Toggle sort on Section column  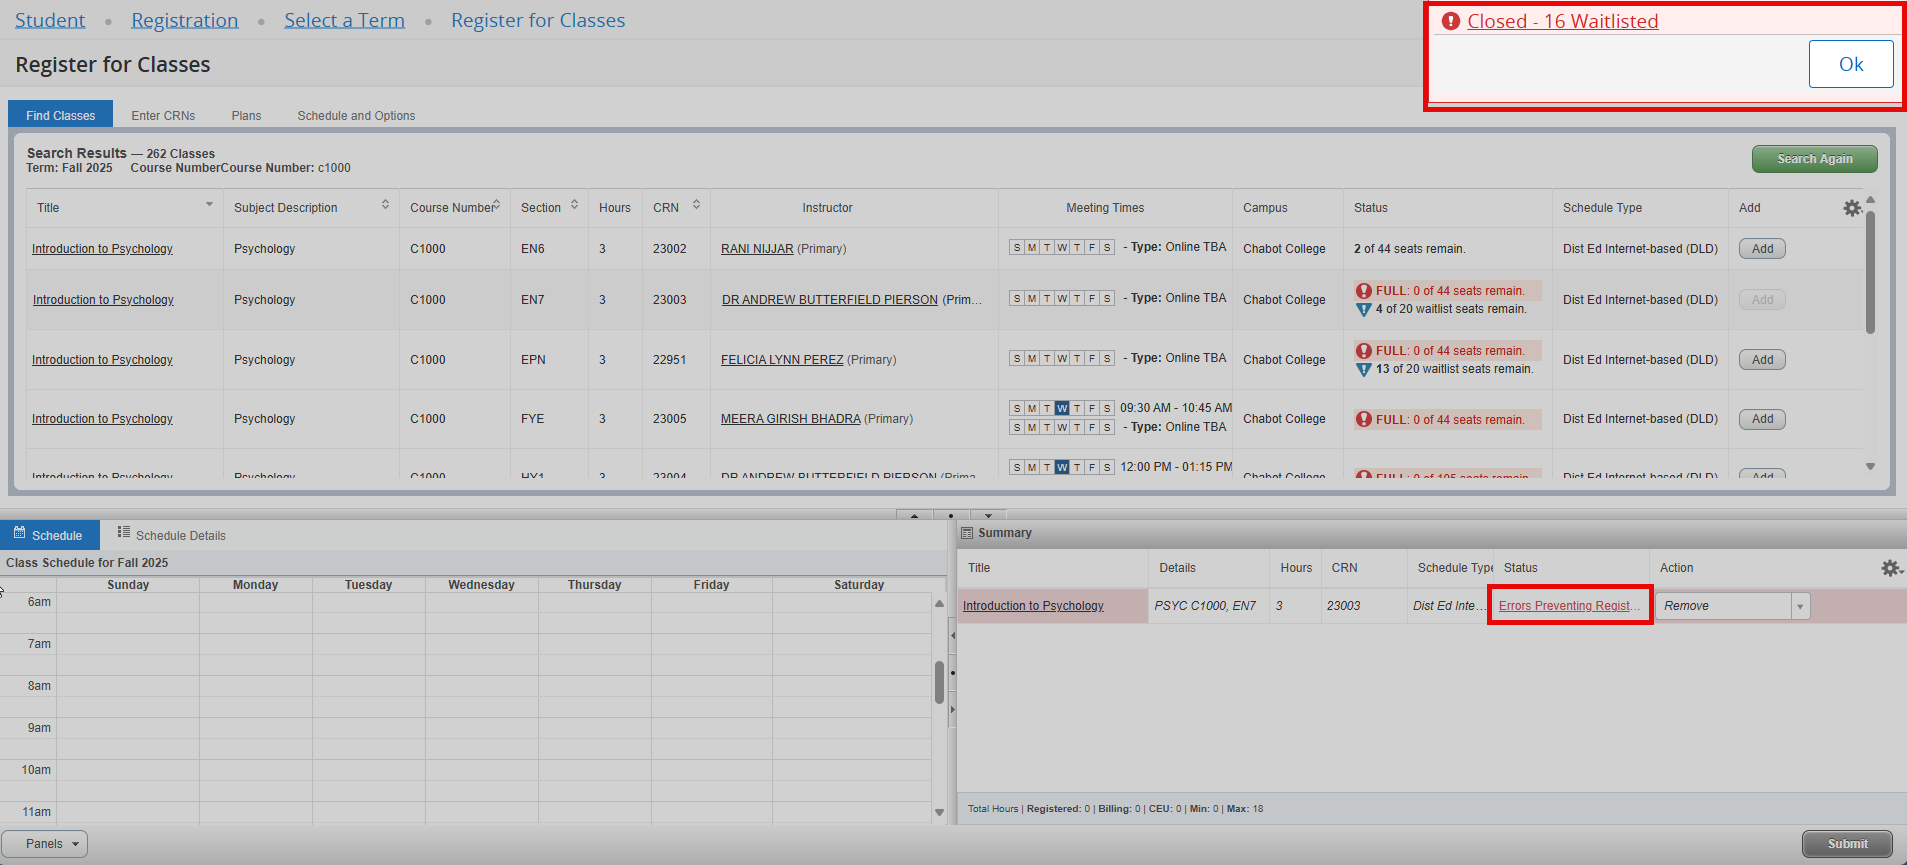tap(575, 205)
